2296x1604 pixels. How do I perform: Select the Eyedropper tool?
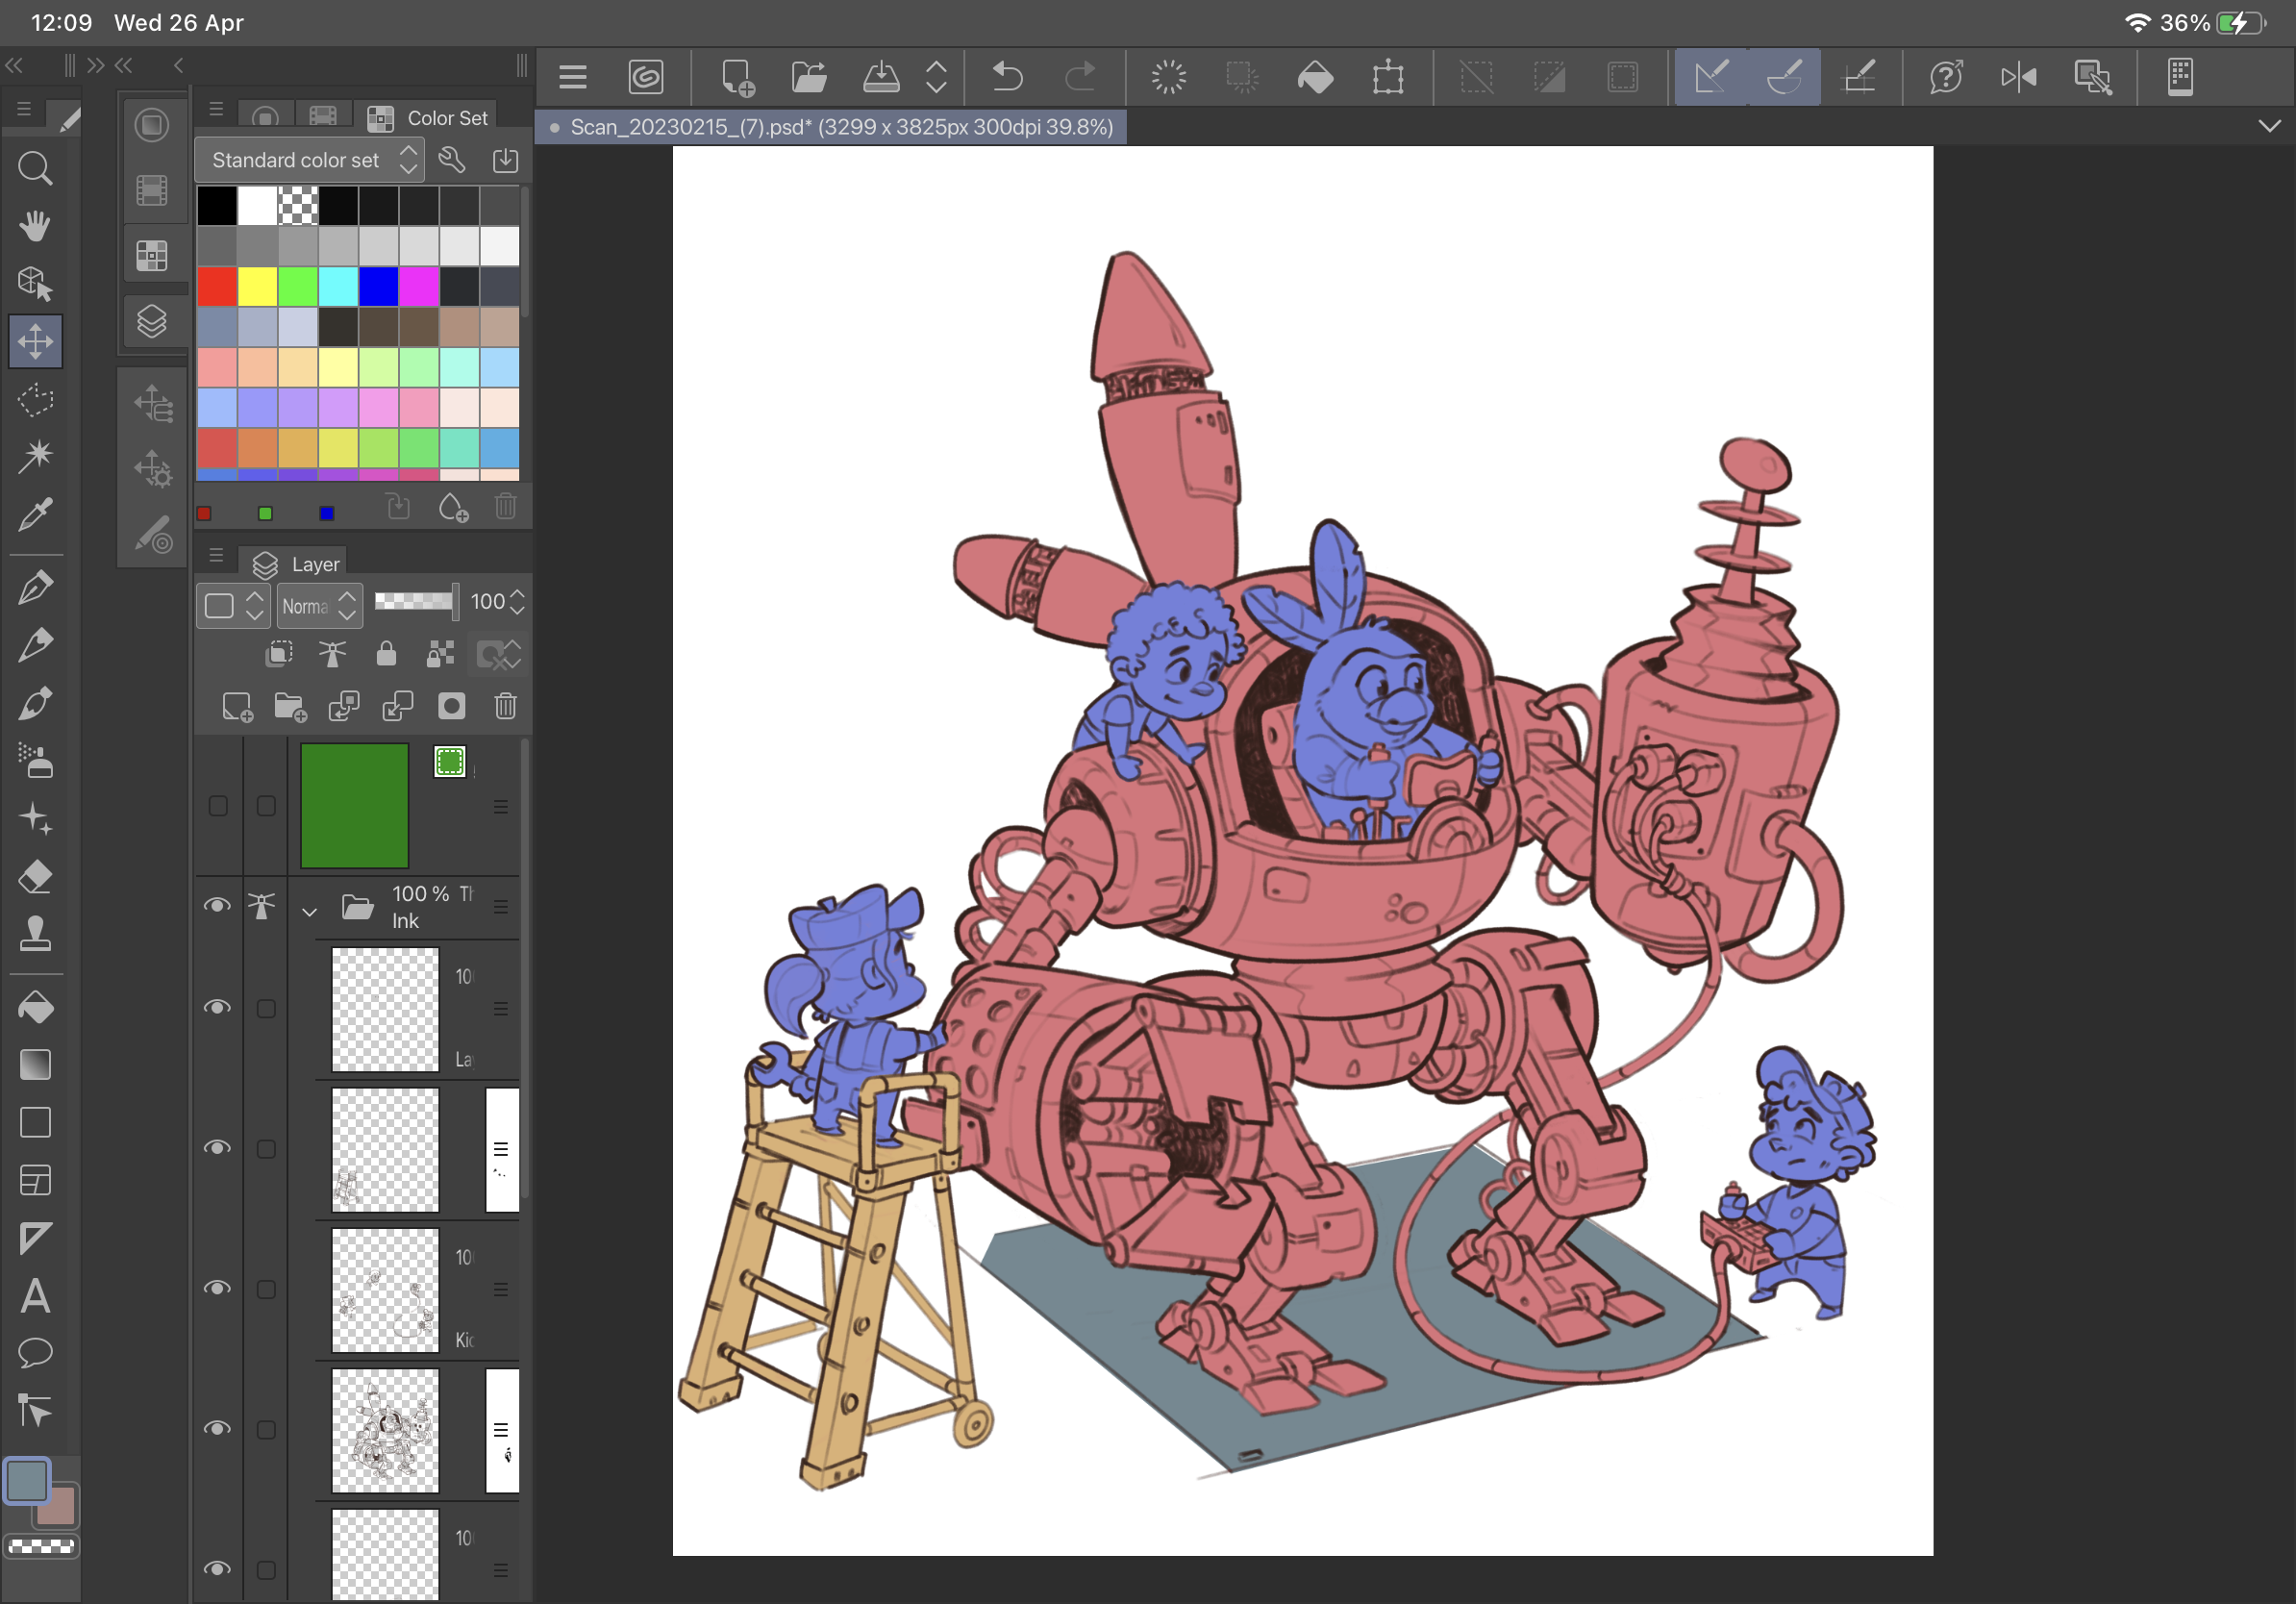coord(35,516)
